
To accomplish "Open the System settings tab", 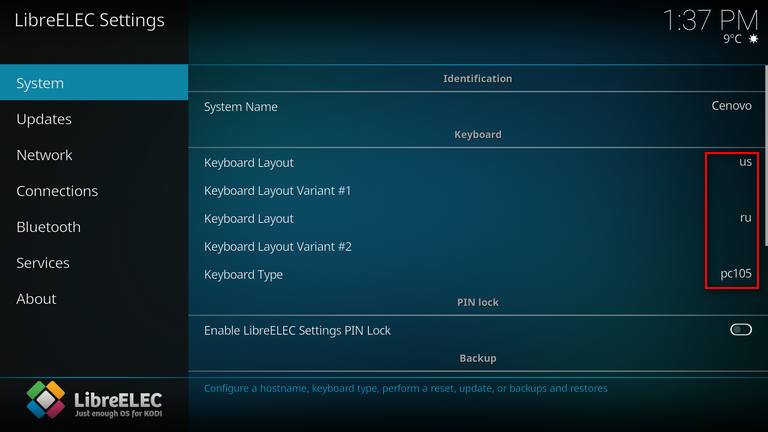I will 94,83.
